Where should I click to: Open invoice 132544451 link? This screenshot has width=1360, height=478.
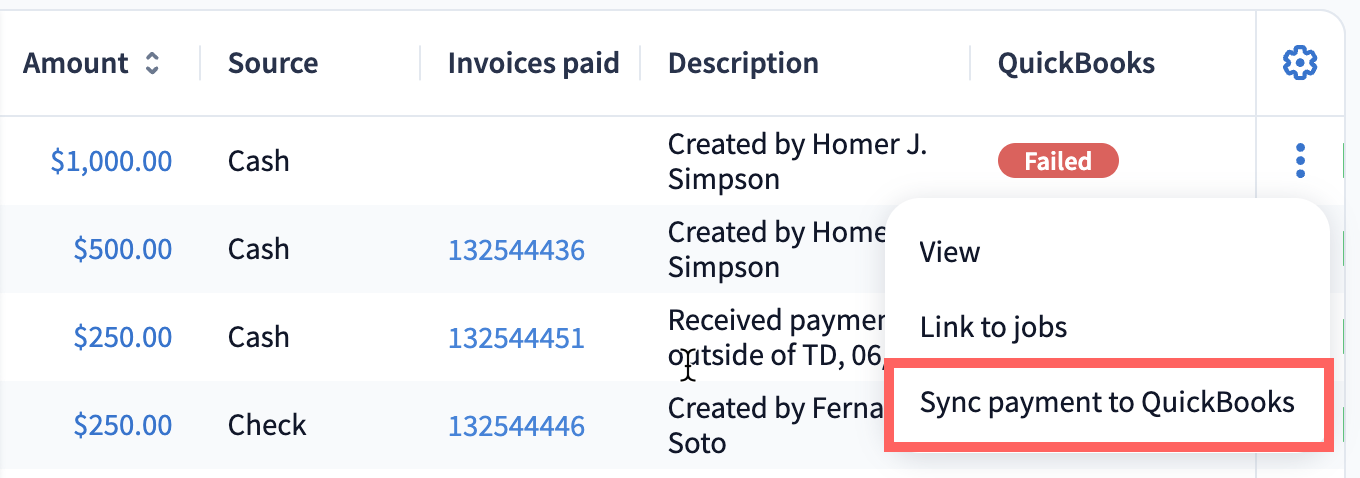(516, 337)
